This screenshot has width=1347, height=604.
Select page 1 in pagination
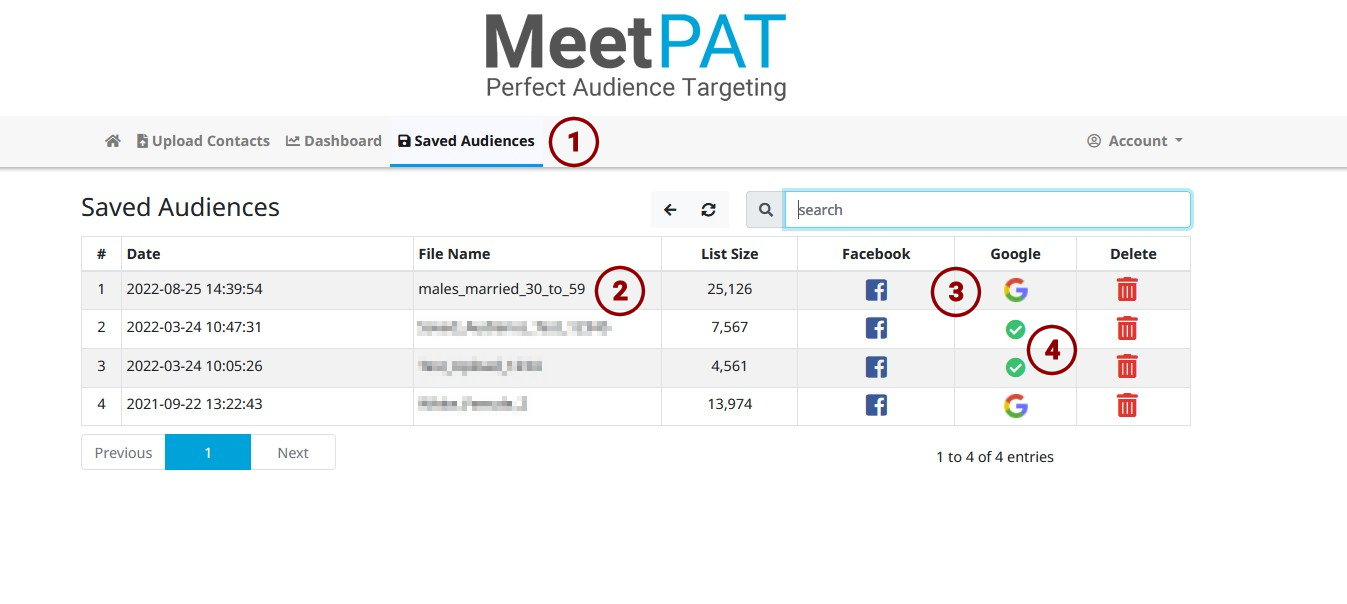(208, 453)
